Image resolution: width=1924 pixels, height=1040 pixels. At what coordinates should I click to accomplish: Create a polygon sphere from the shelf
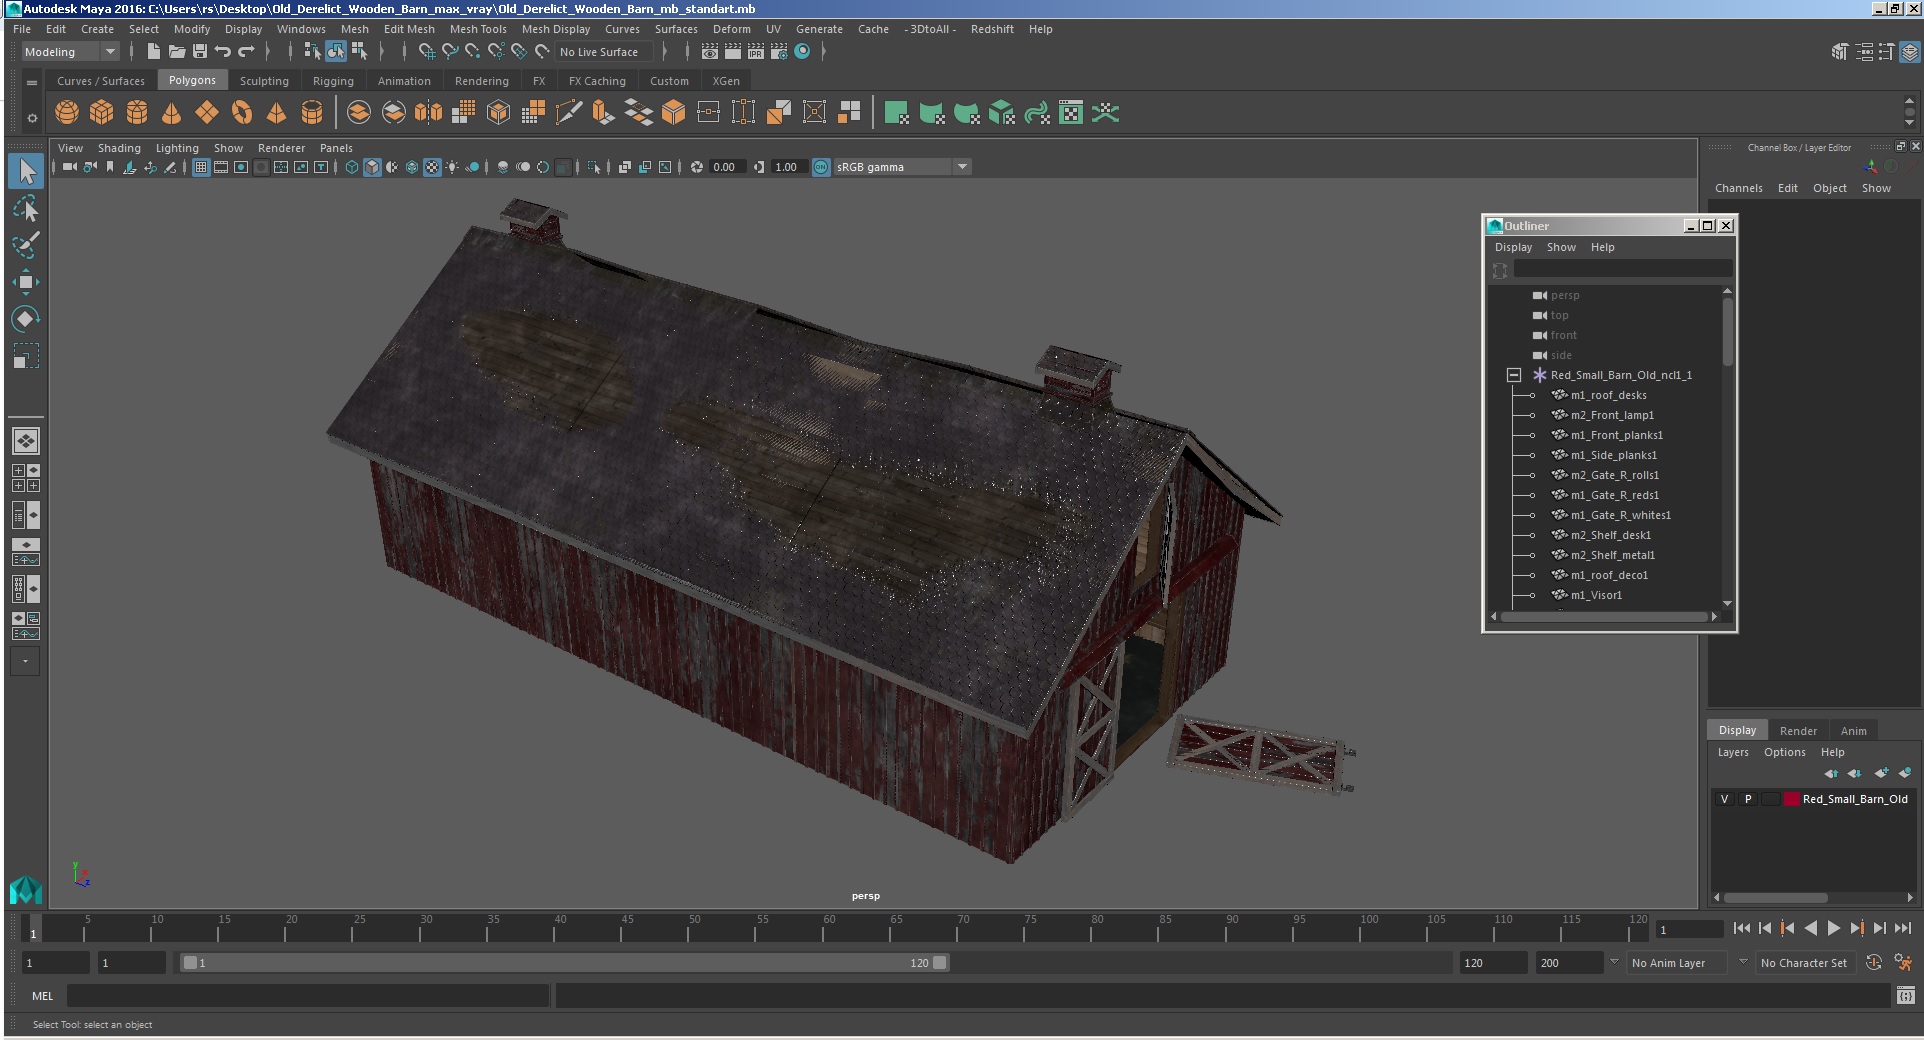pyautogui.click(x=67, y=113)
